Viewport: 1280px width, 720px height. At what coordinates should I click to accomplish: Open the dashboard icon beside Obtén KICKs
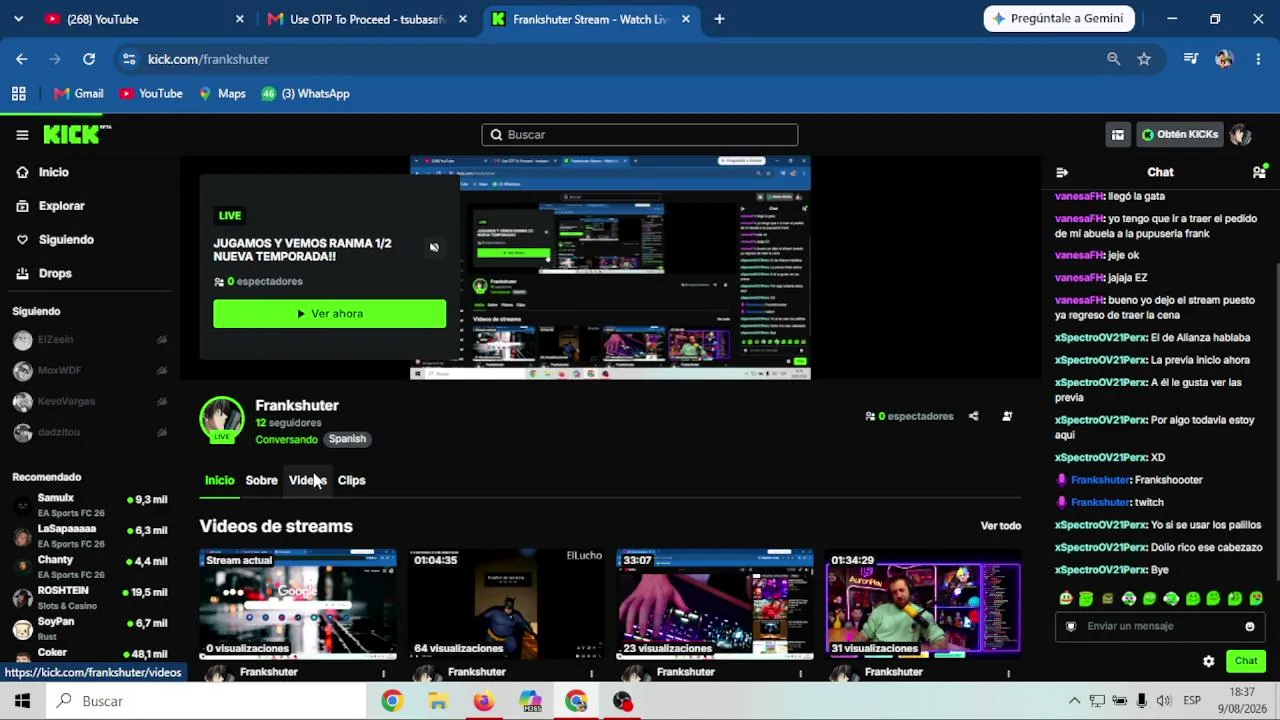point(1118,135)
